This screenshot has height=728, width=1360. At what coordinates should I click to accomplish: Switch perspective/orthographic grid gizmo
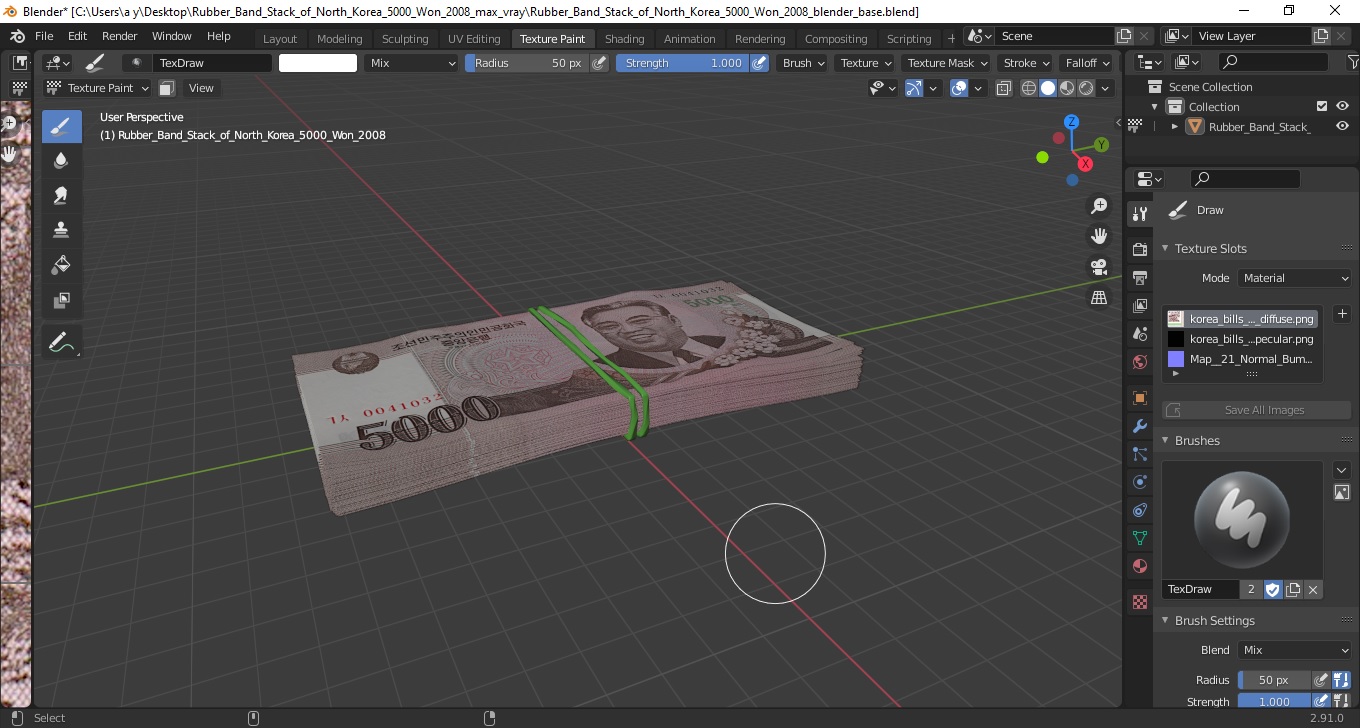[x=1099, y=297]
